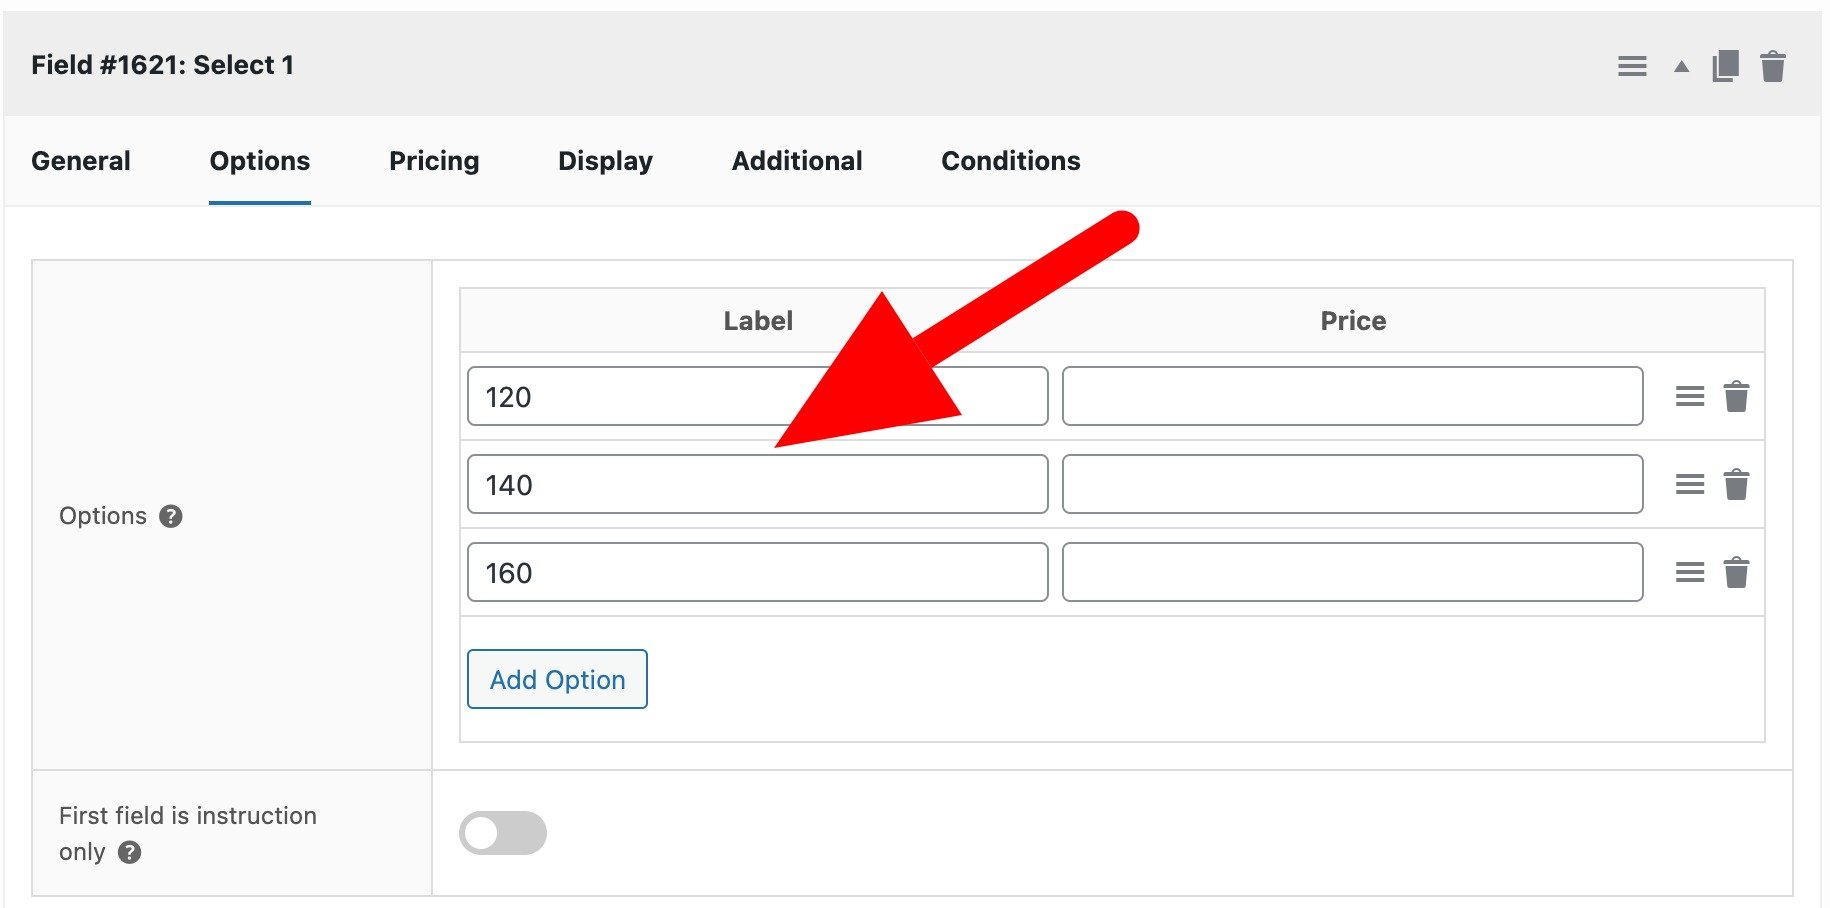Delete the option labeled 120 with its trash icon
1830x908 pixels.
tap(1737, 396)
